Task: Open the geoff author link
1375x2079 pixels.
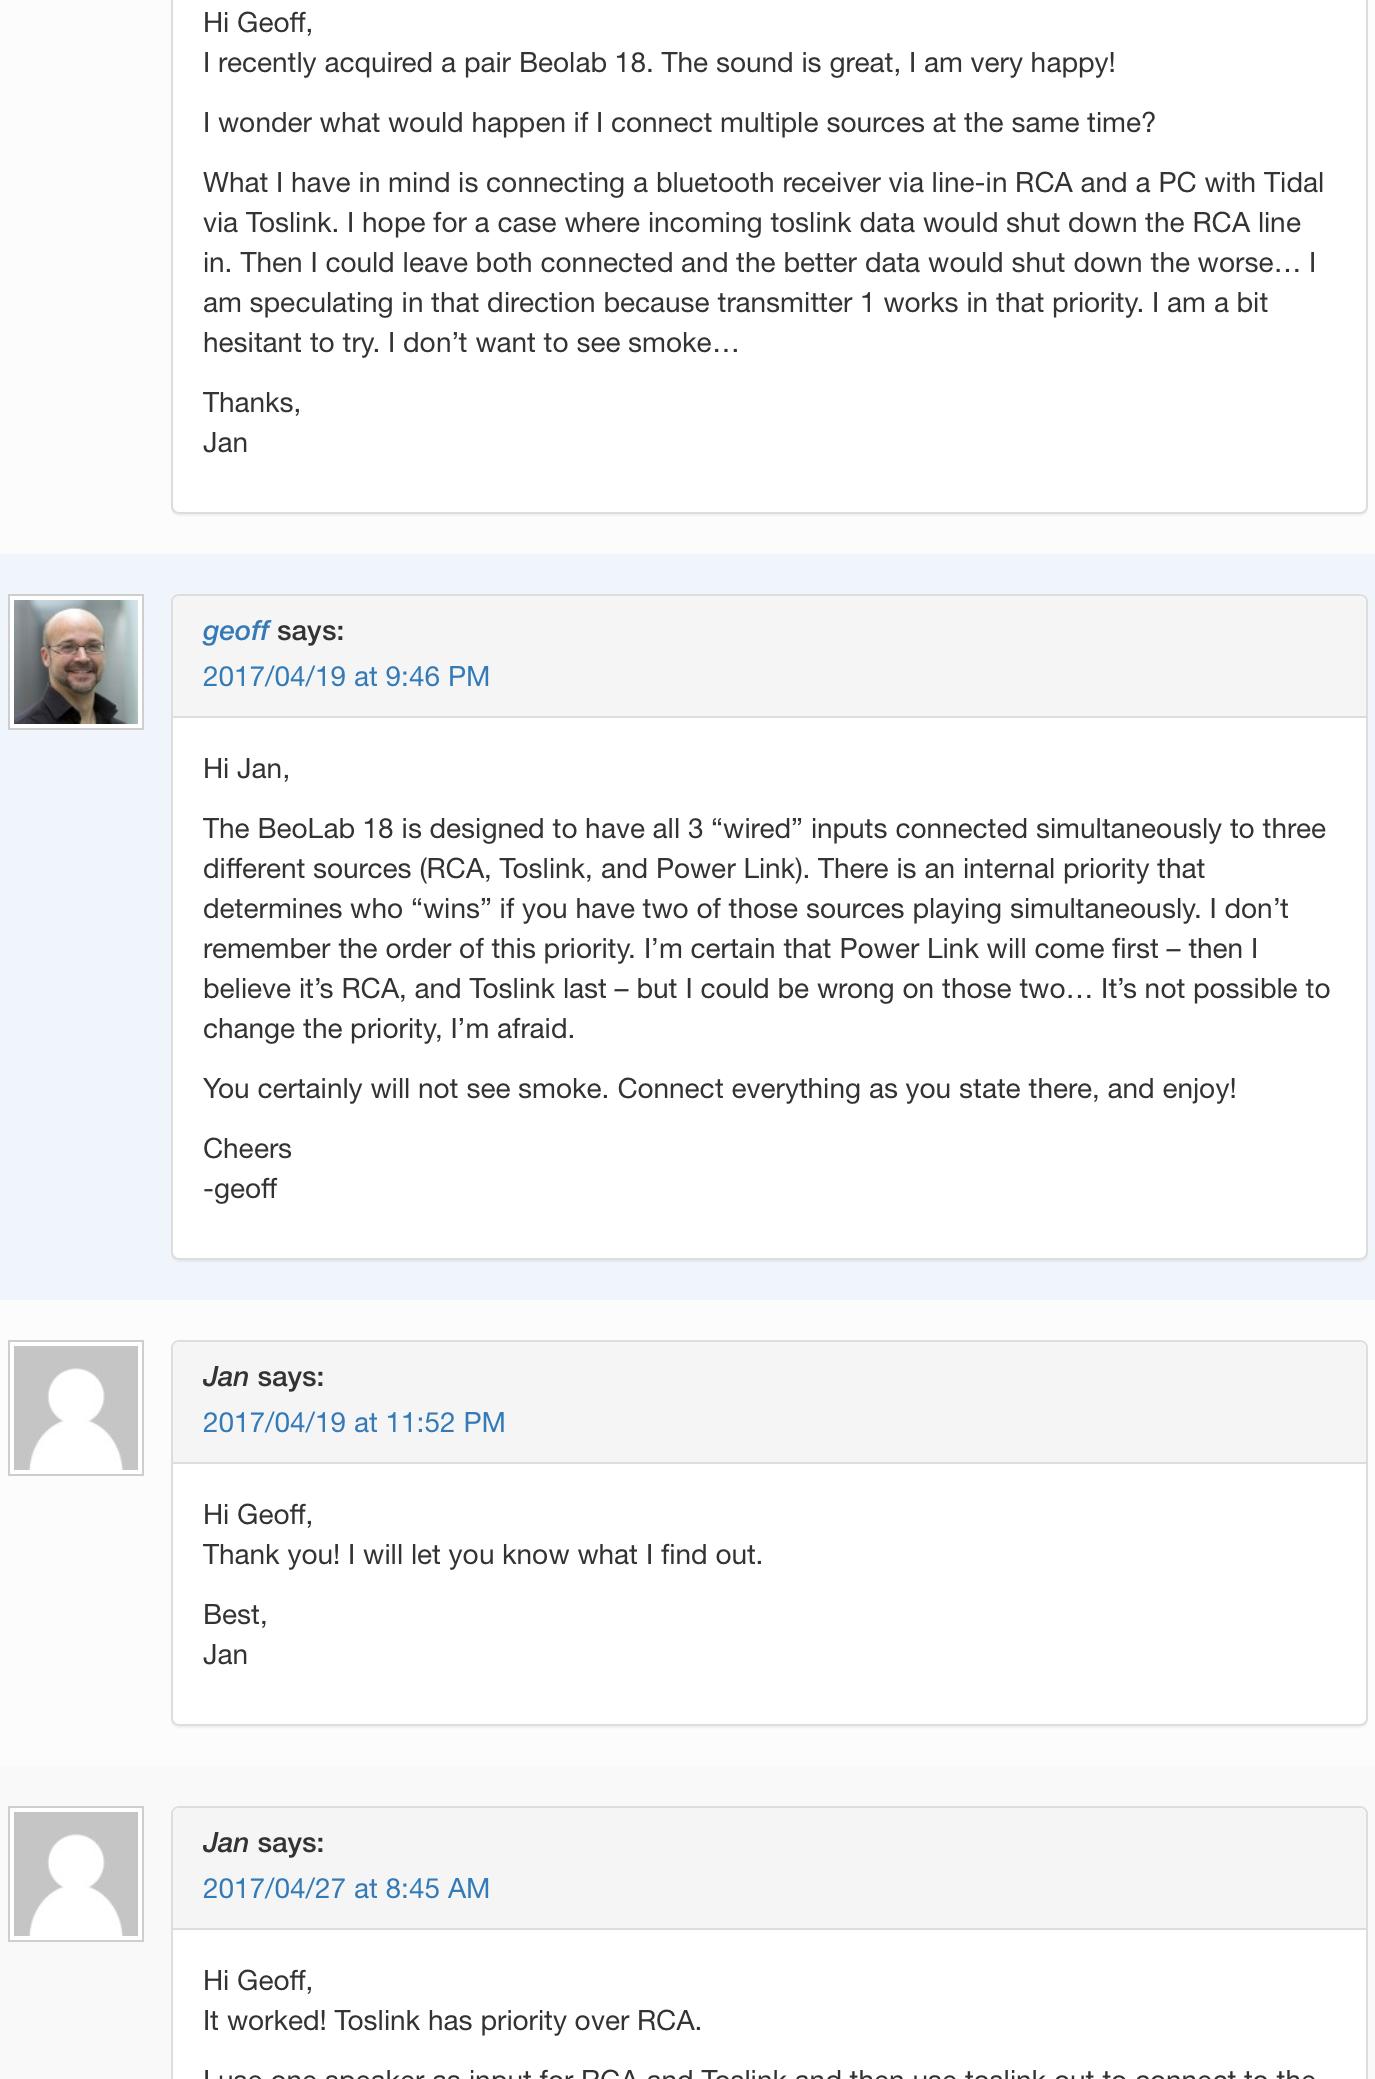Action: coord(235,631)
